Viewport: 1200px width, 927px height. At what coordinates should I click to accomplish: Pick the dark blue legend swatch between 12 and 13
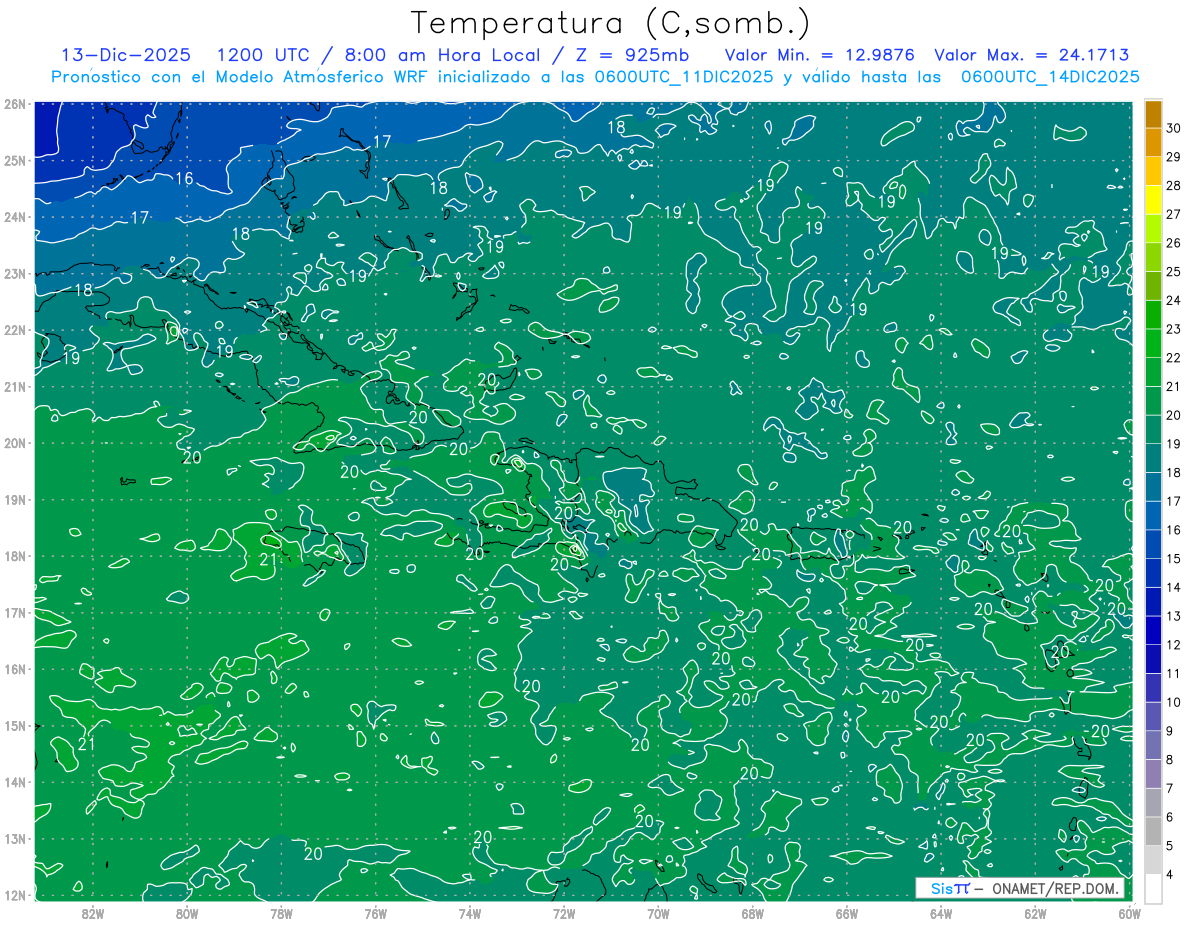tap(1153, 630)
